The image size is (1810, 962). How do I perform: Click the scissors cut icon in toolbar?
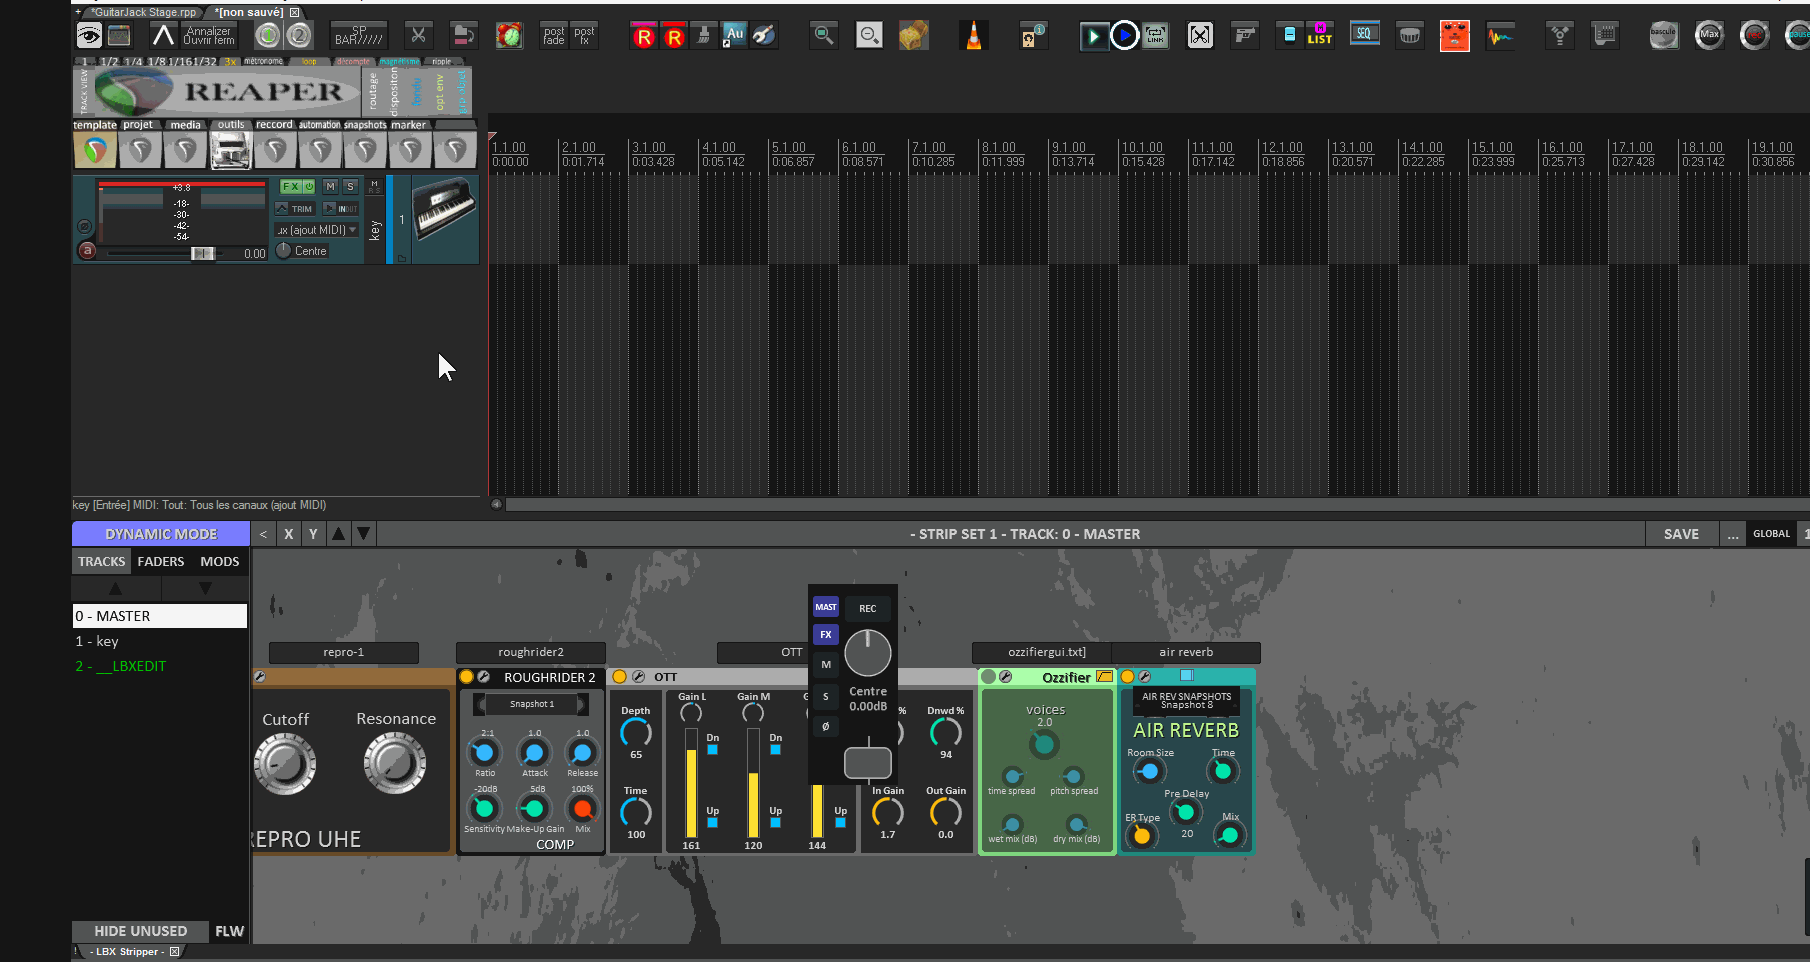tap(418, 36)
